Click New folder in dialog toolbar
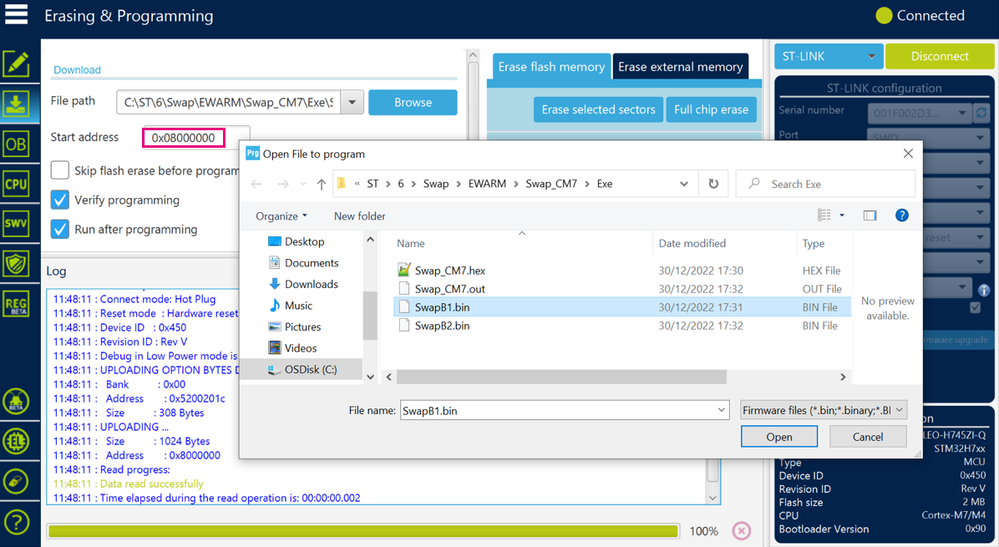 pyautogui.click(x=359, y=216)
